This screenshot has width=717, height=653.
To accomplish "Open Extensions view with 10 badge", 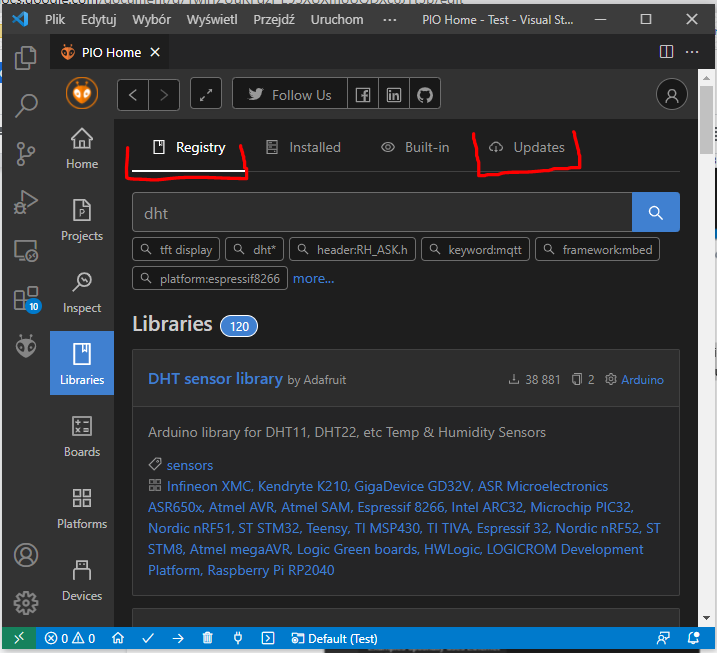I will (x=26, y=299).
